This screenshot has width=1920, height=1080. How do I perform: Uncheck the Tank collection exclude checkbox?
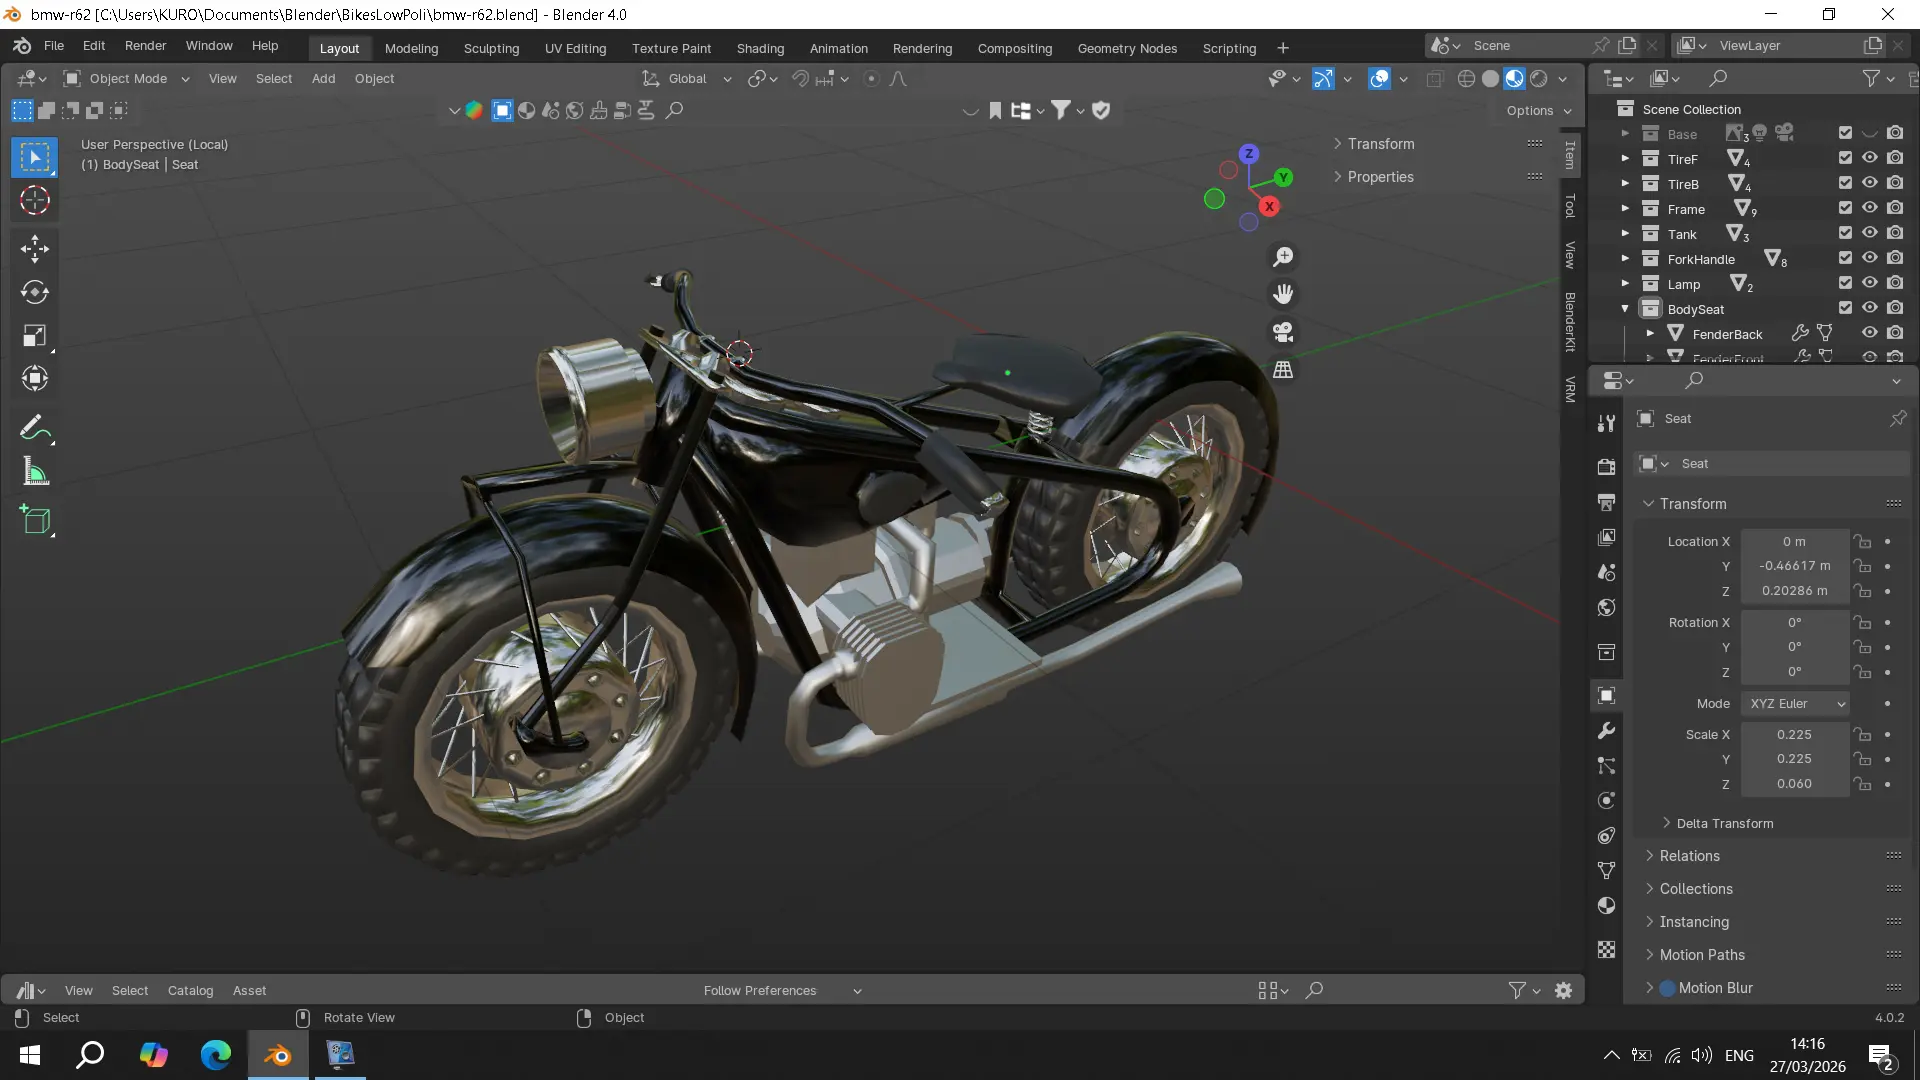pos(1845,233)
